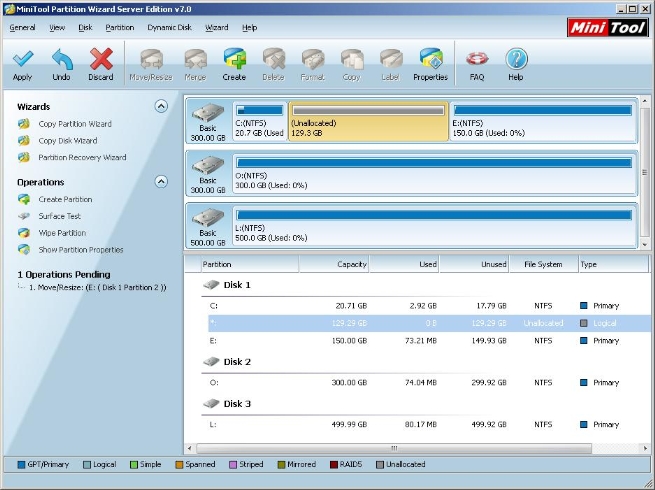Click the Create partition toolbar icon

[x=234, y=59]
